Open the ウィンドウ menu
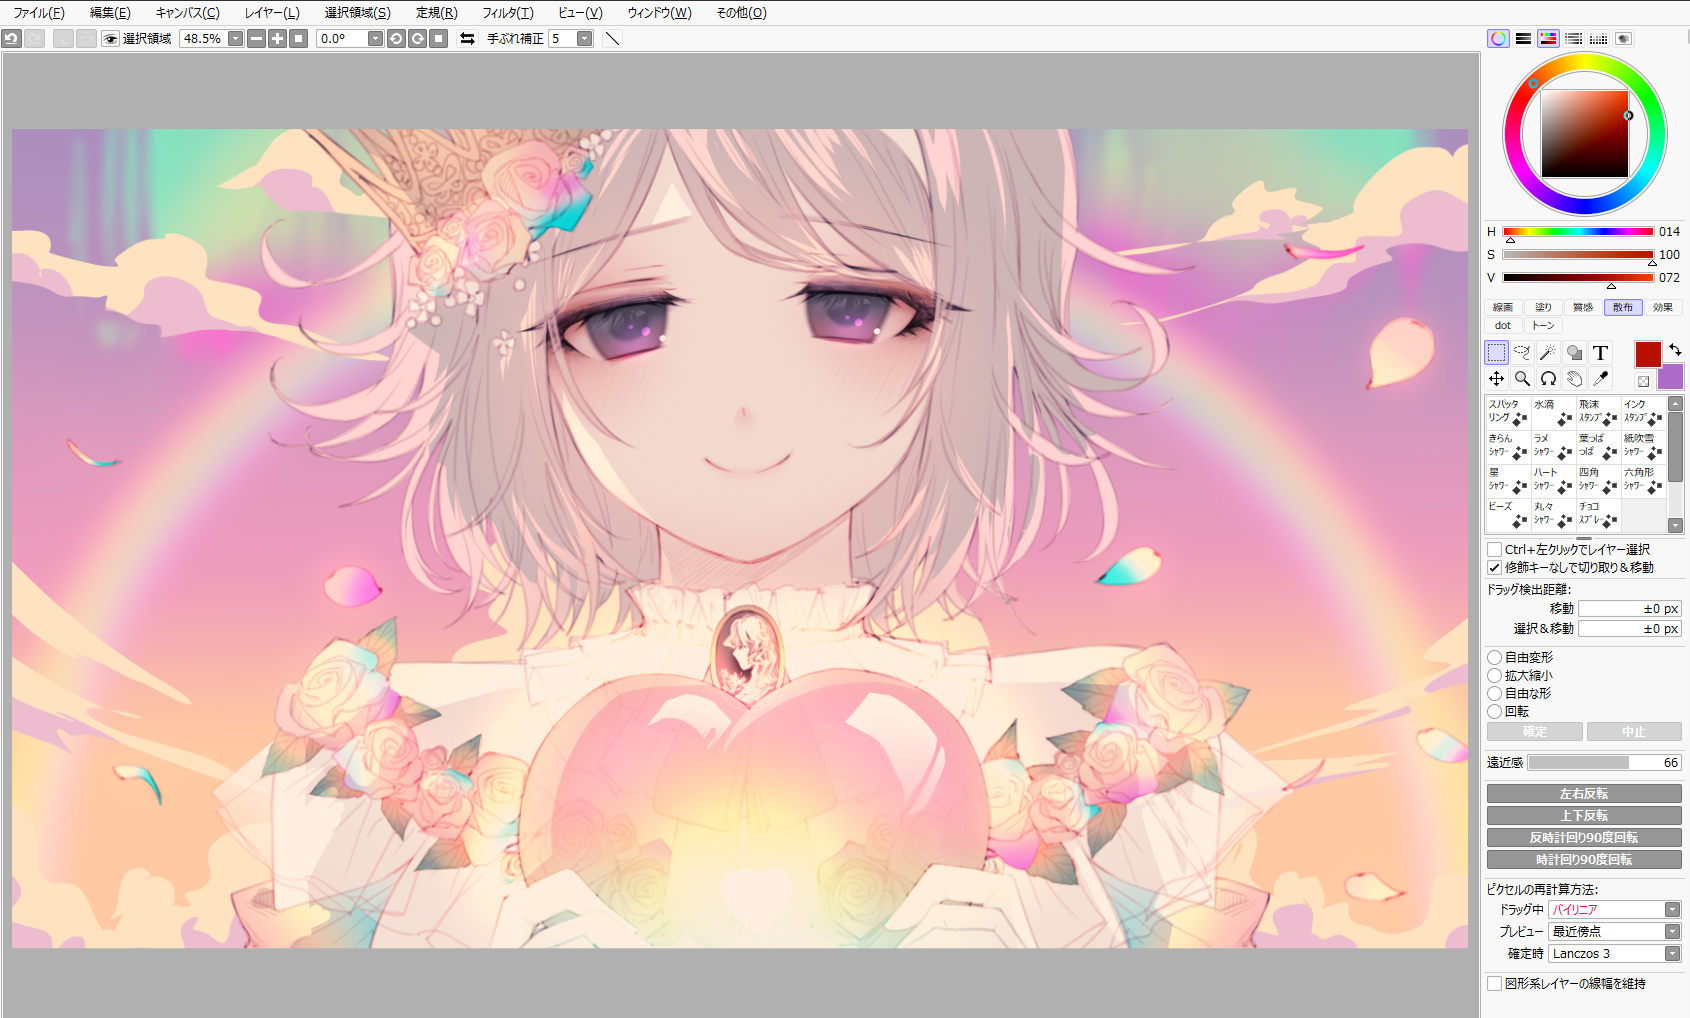Image resolution: width=1690 pixels, height=1018 pixels. click(659, 13)
